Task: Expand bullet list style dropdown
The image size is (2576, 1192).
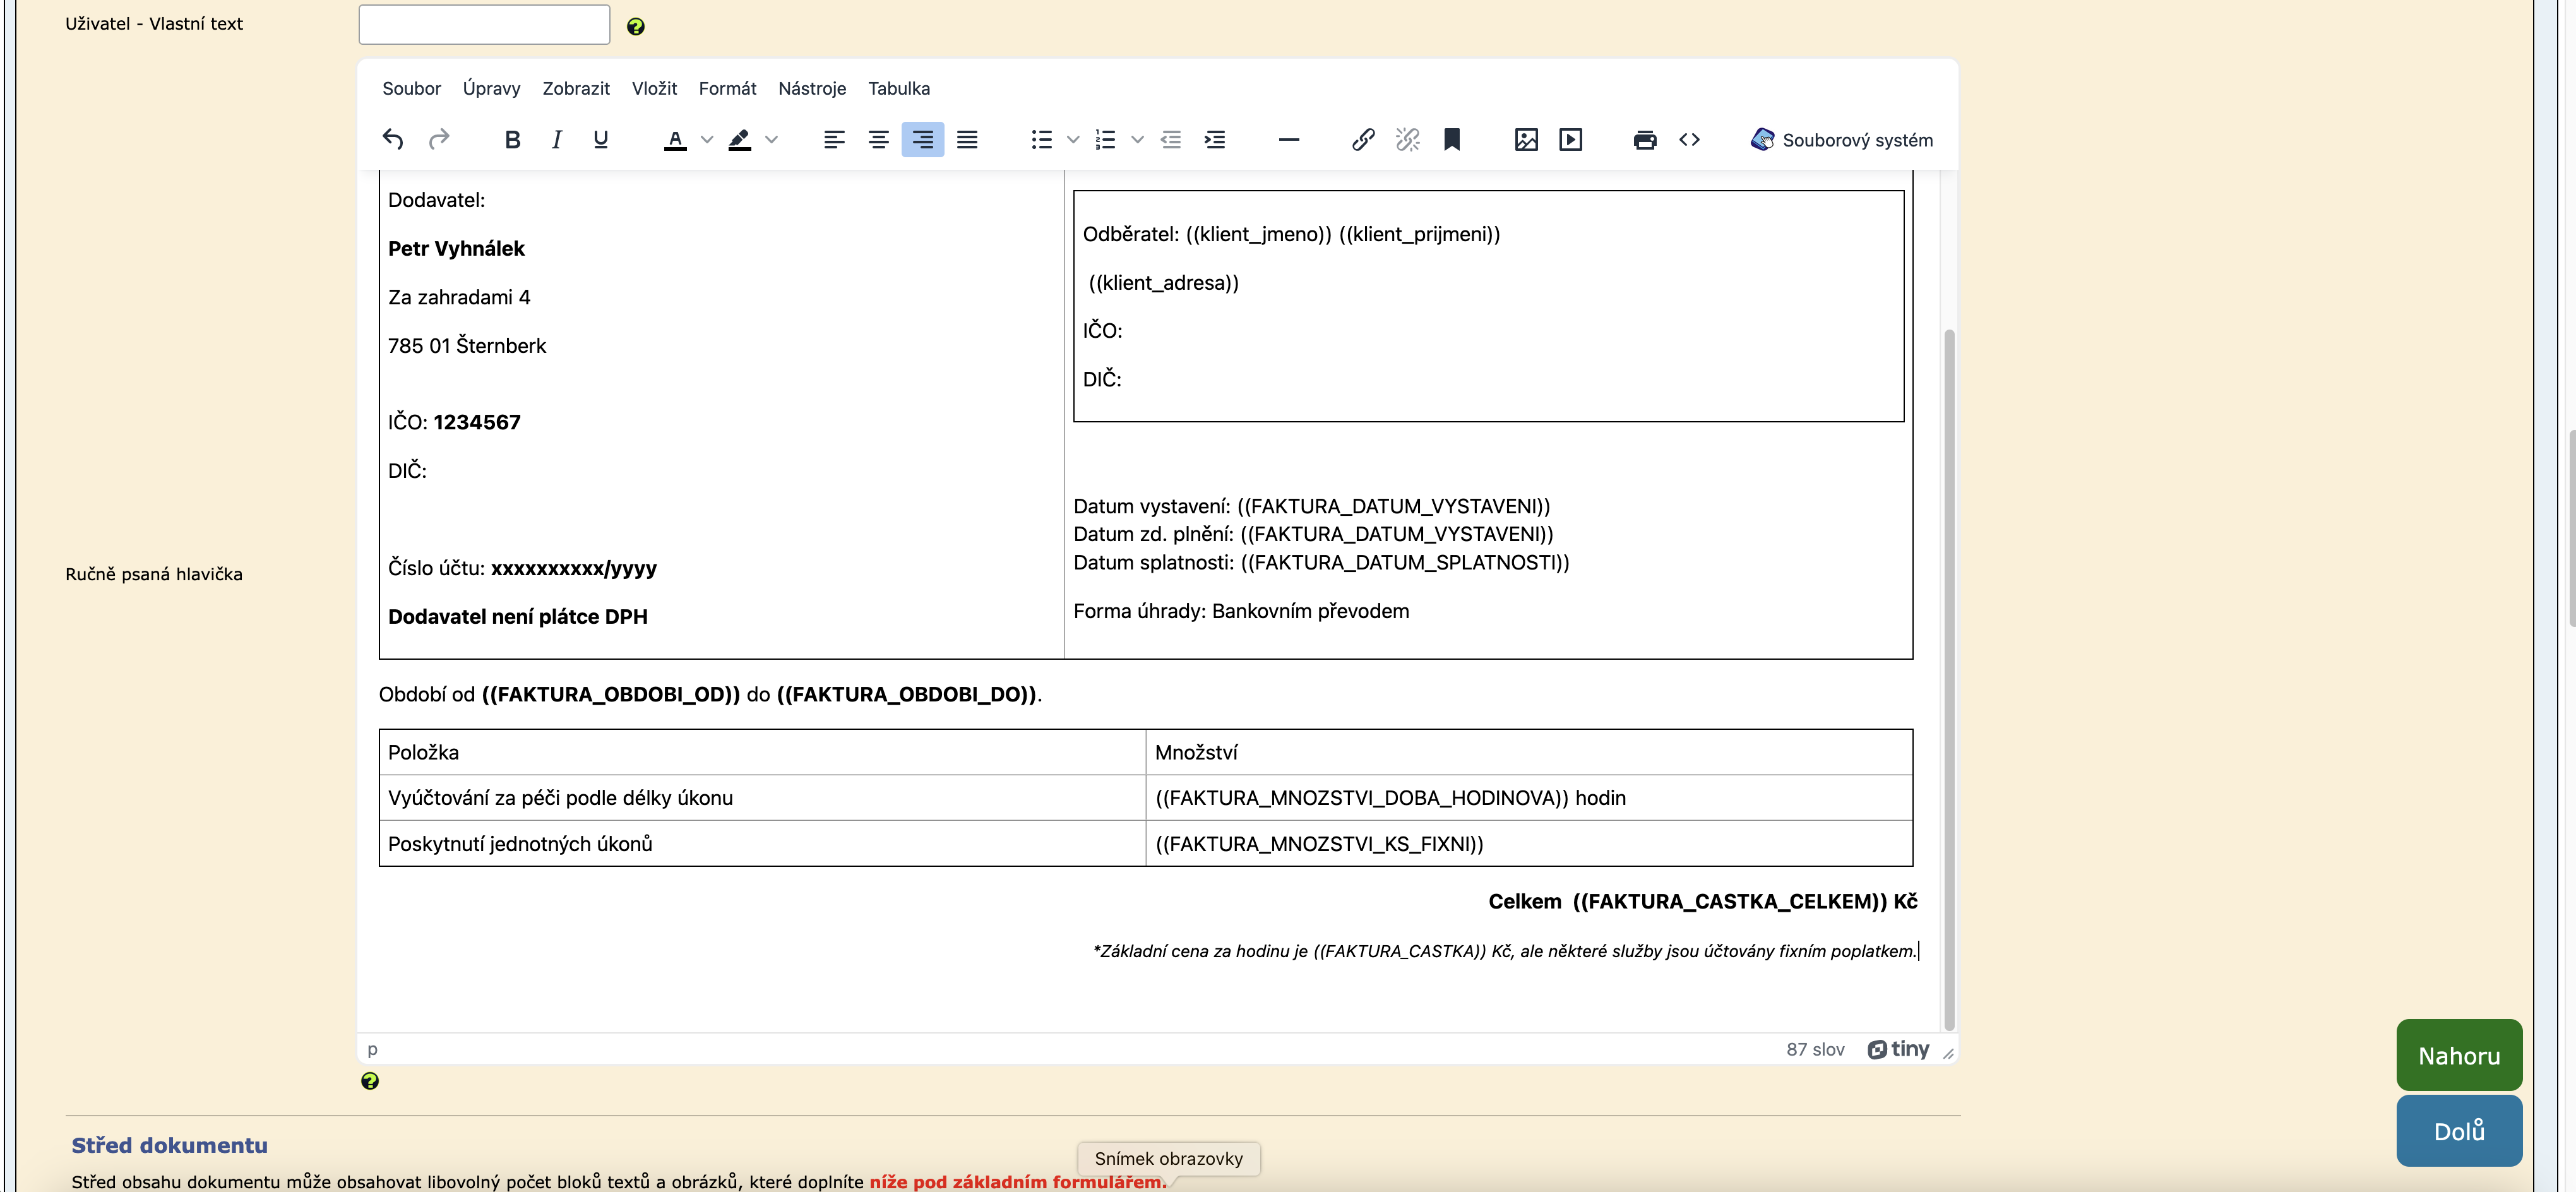Action: point(1073,140)
